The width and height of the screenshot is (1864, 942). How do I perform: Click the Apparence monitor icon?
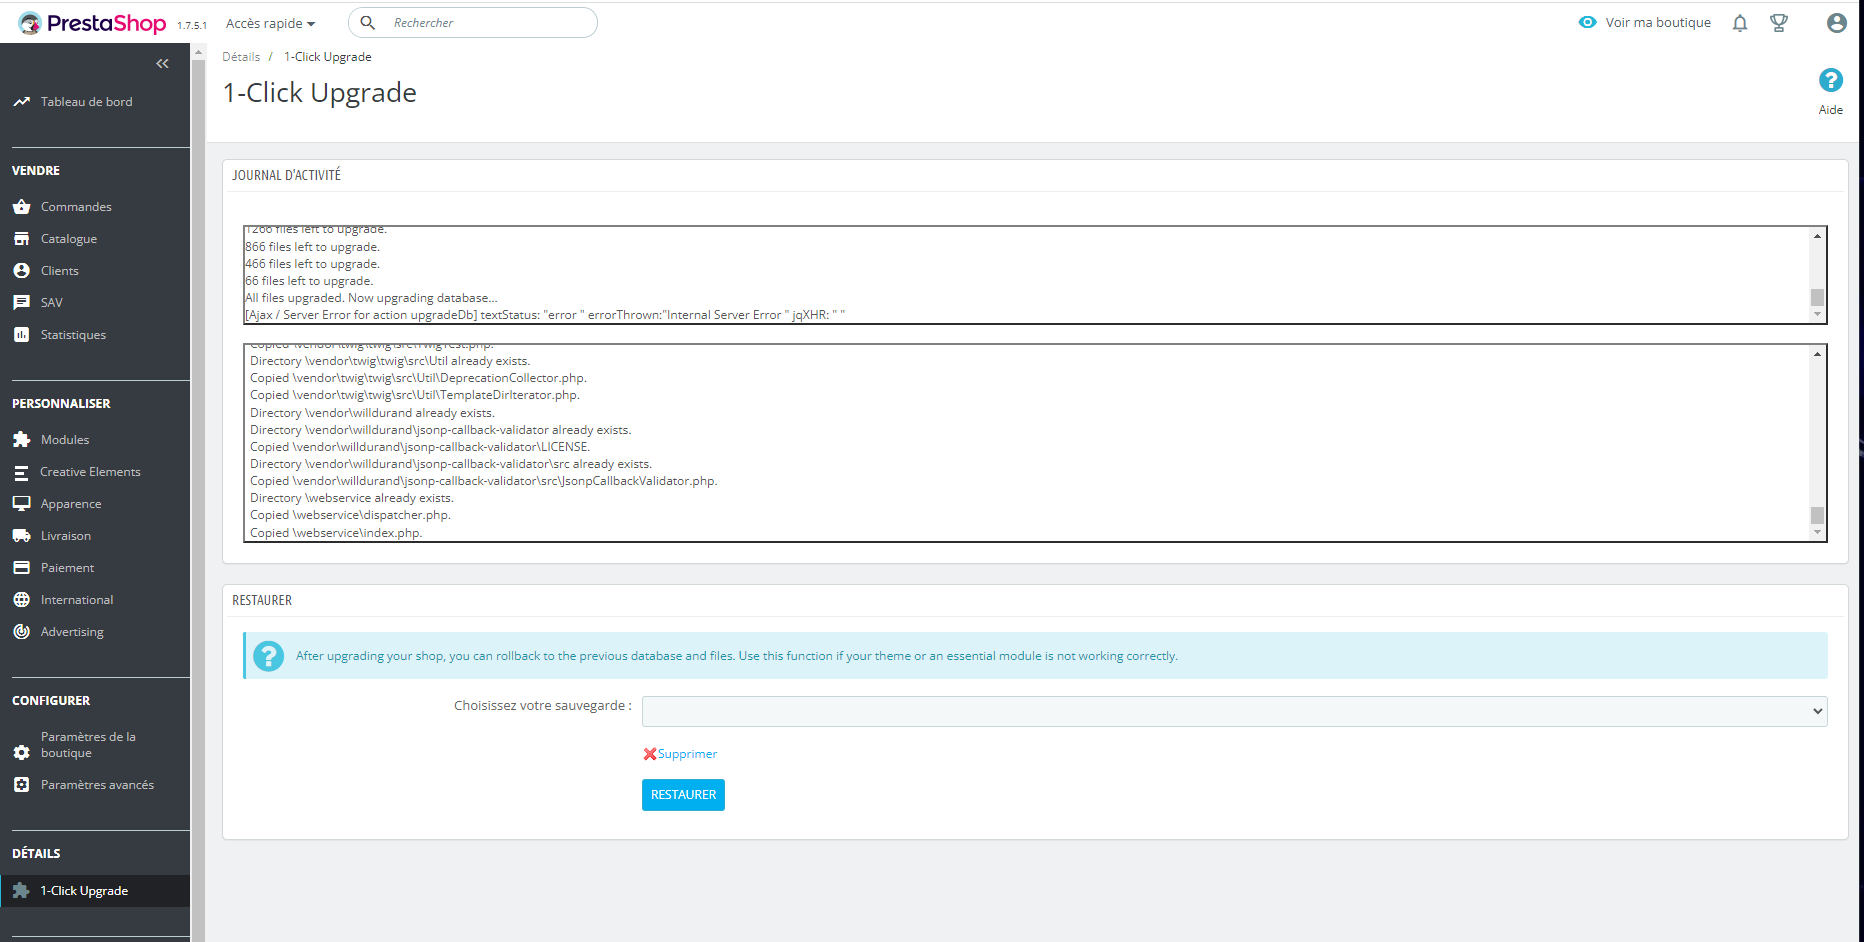tap(21, 504)
